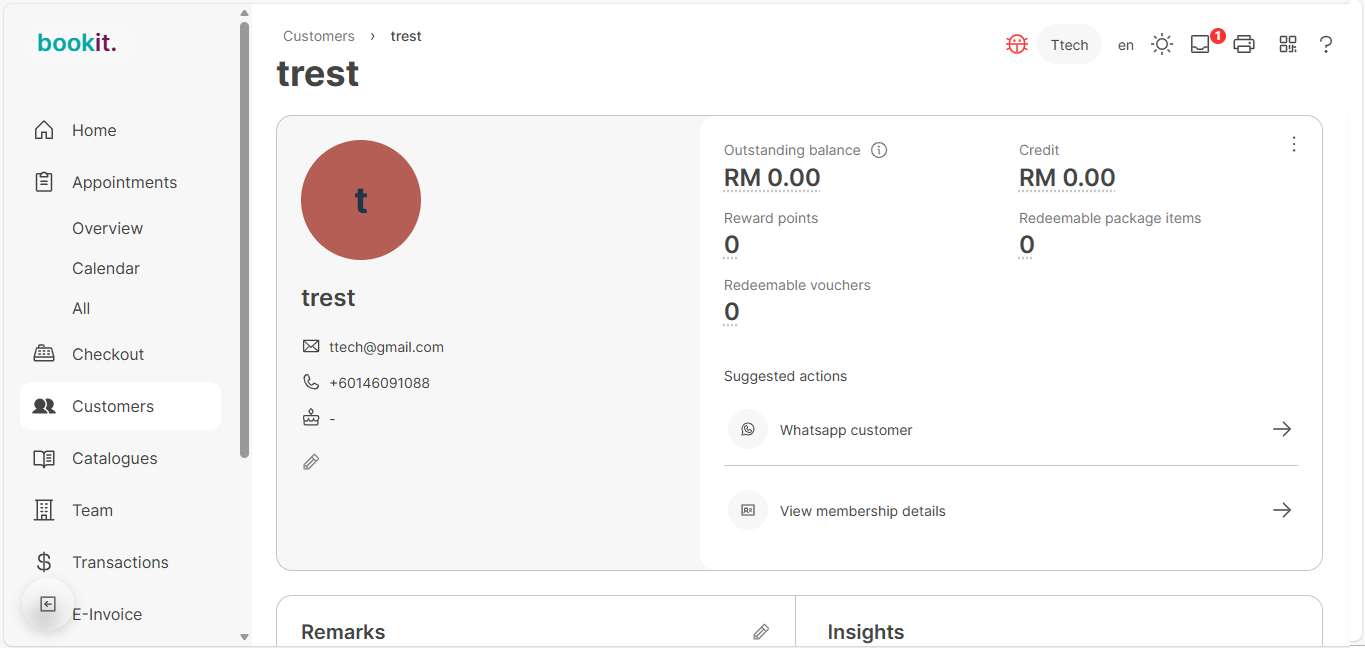The height and width of the screenshot is (648, 1365).
Task: Open the outstanding balance info tooltip icon
Action: coord(879,149)
